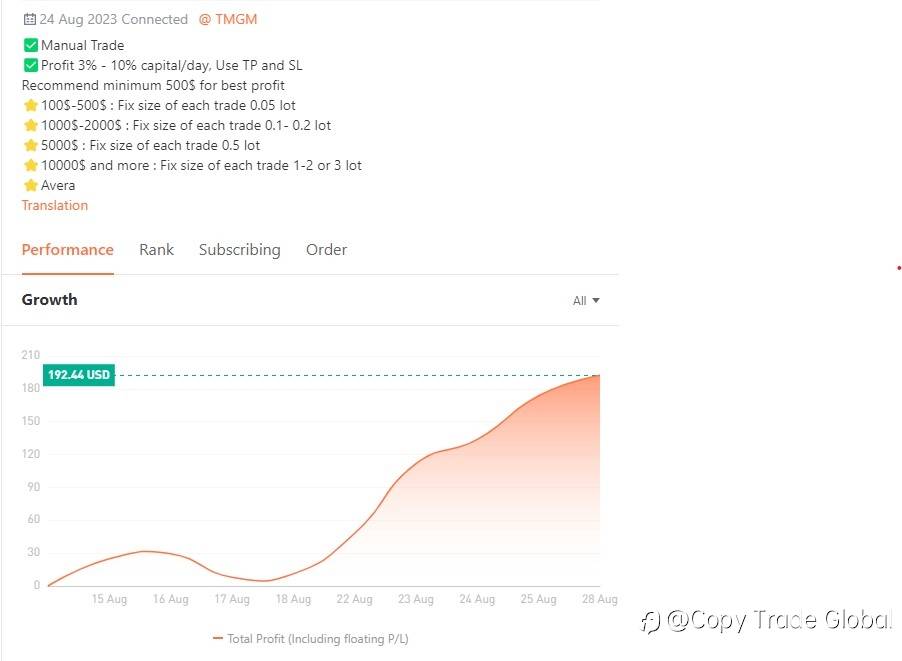Image resolution: width=902 pixels, height=661 pixels.
Task: Switch to the Performance tab
Action: tap(67, 250)
